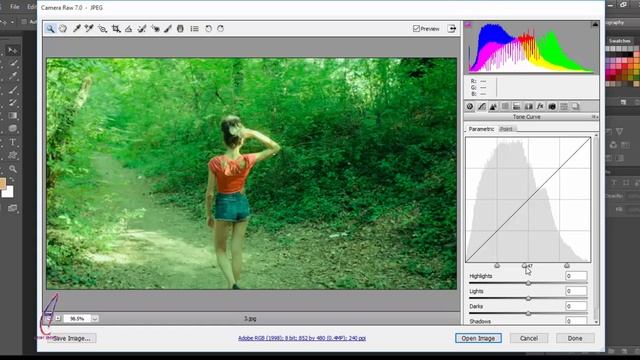Switch to the Point curve tab
Screen dimensions: 640x360
point(506,129)
